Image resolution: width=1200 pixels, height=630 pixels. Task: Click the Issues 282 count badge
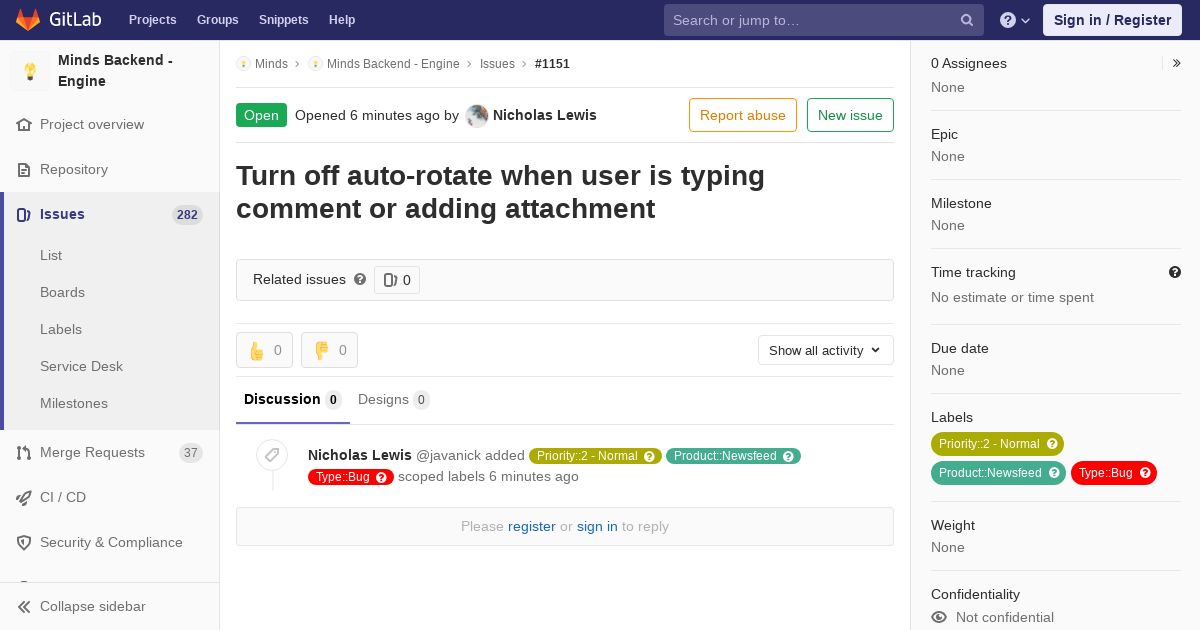point(187,215)
